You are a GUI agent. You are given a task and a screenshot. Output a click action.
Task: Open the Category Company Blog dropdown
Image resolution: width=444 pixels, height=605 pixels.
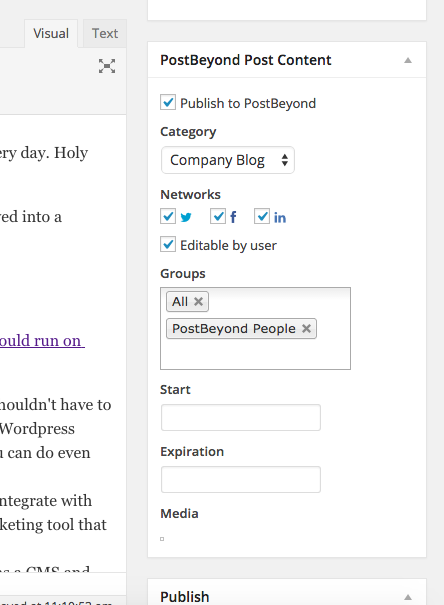pos(228,160)
